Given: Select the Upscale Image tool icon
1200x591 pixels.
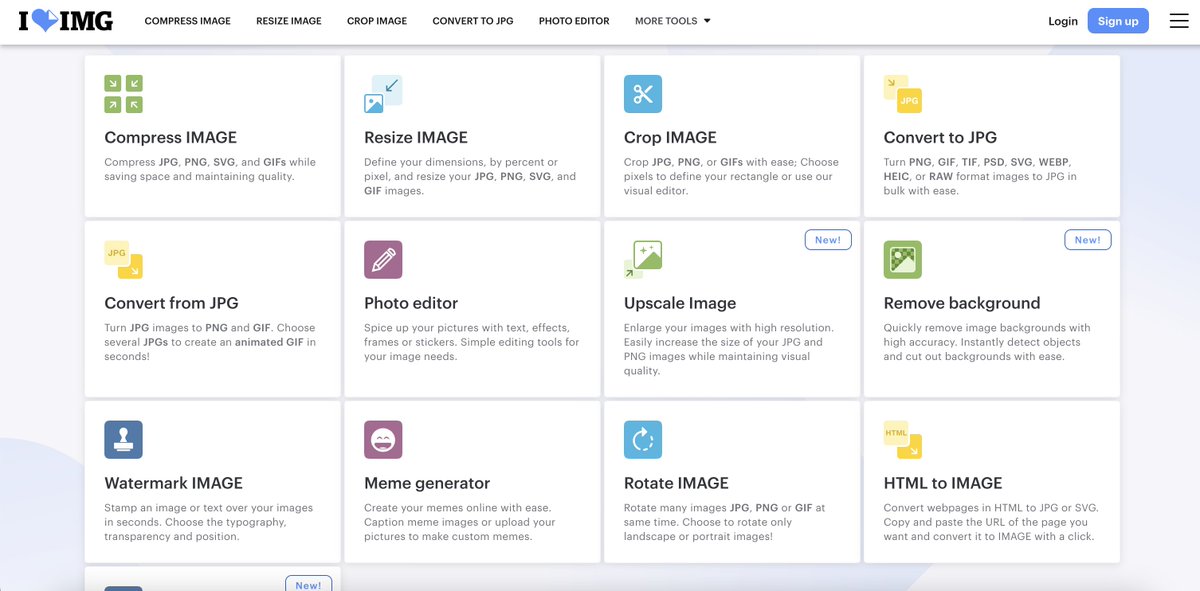Looking at the screenshot, I should [642, 258].
